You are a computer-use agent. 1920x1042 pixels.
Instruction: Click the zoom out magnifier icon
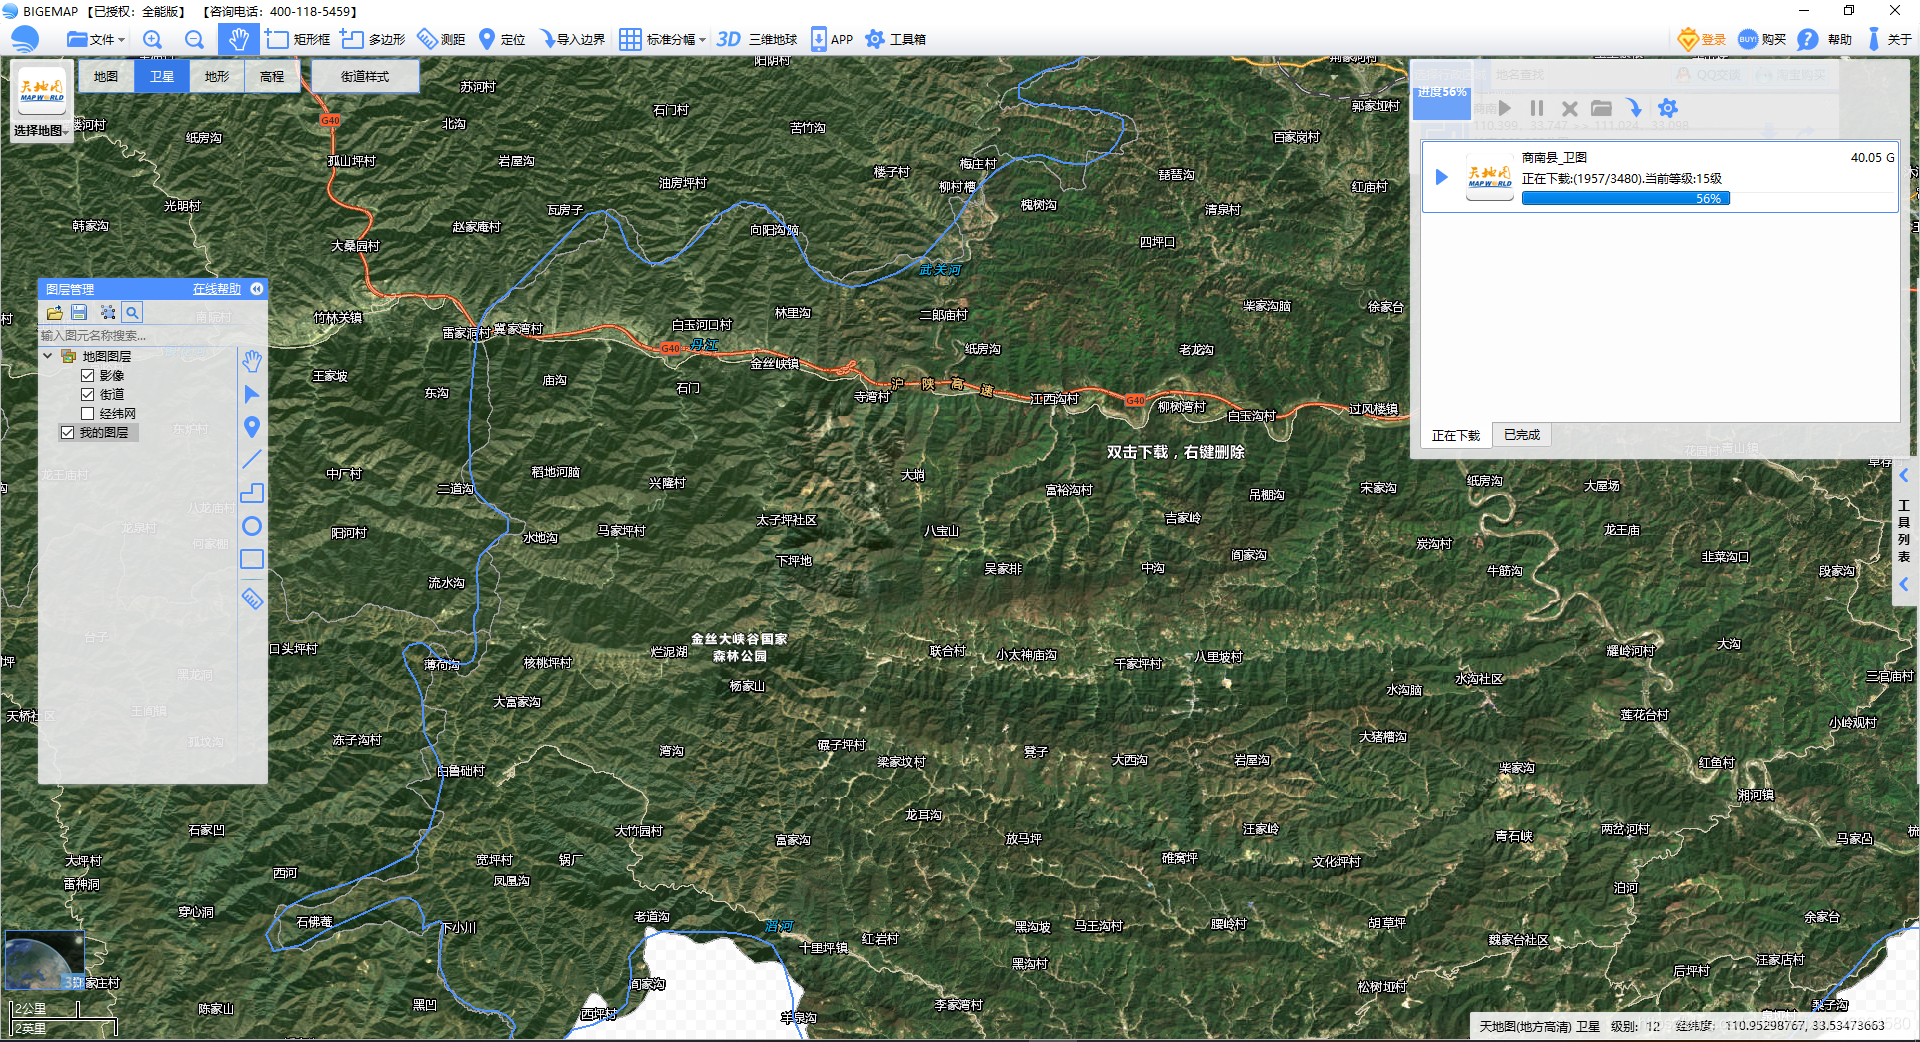coord(195,39)
